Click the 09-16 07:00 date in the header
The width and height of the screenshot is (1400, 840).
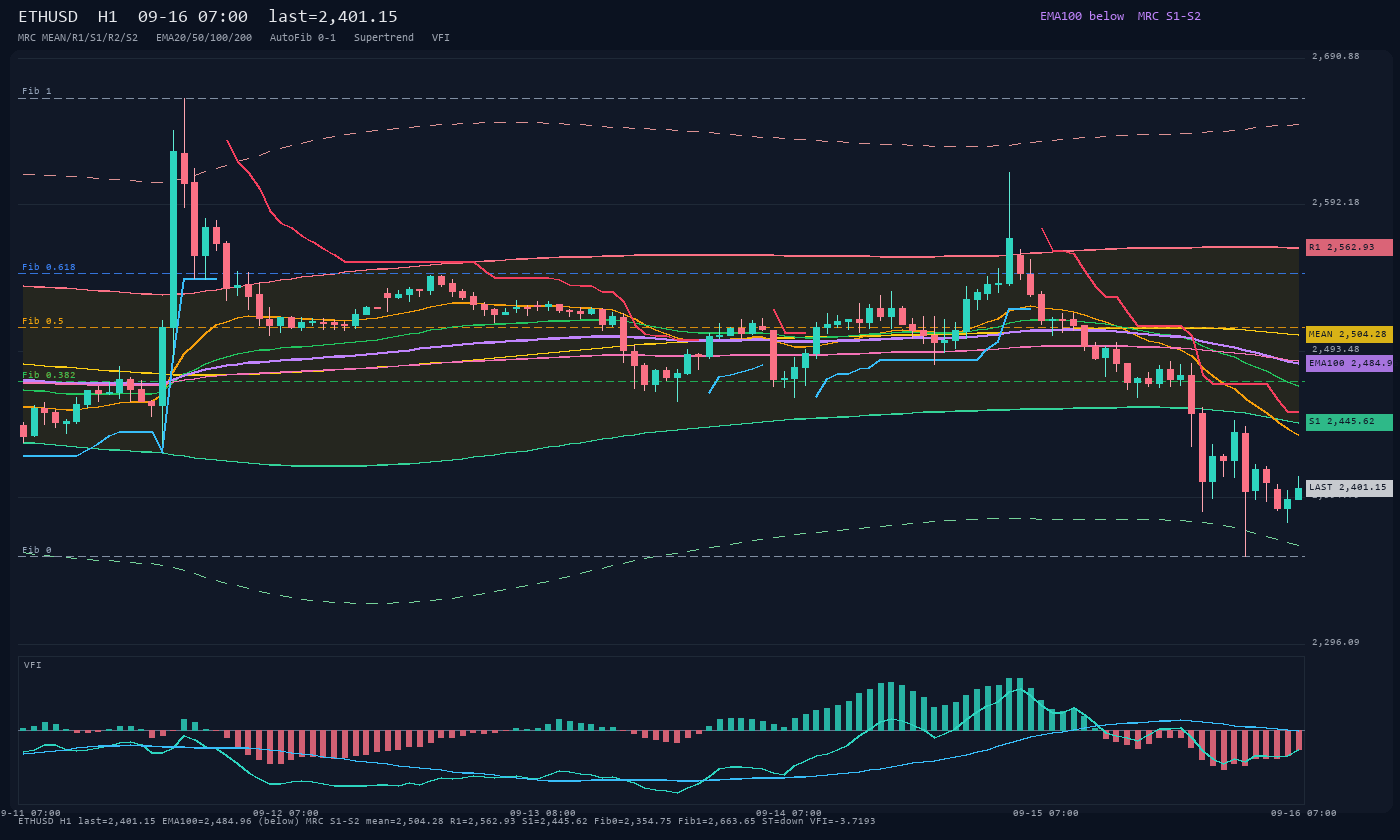193,17
